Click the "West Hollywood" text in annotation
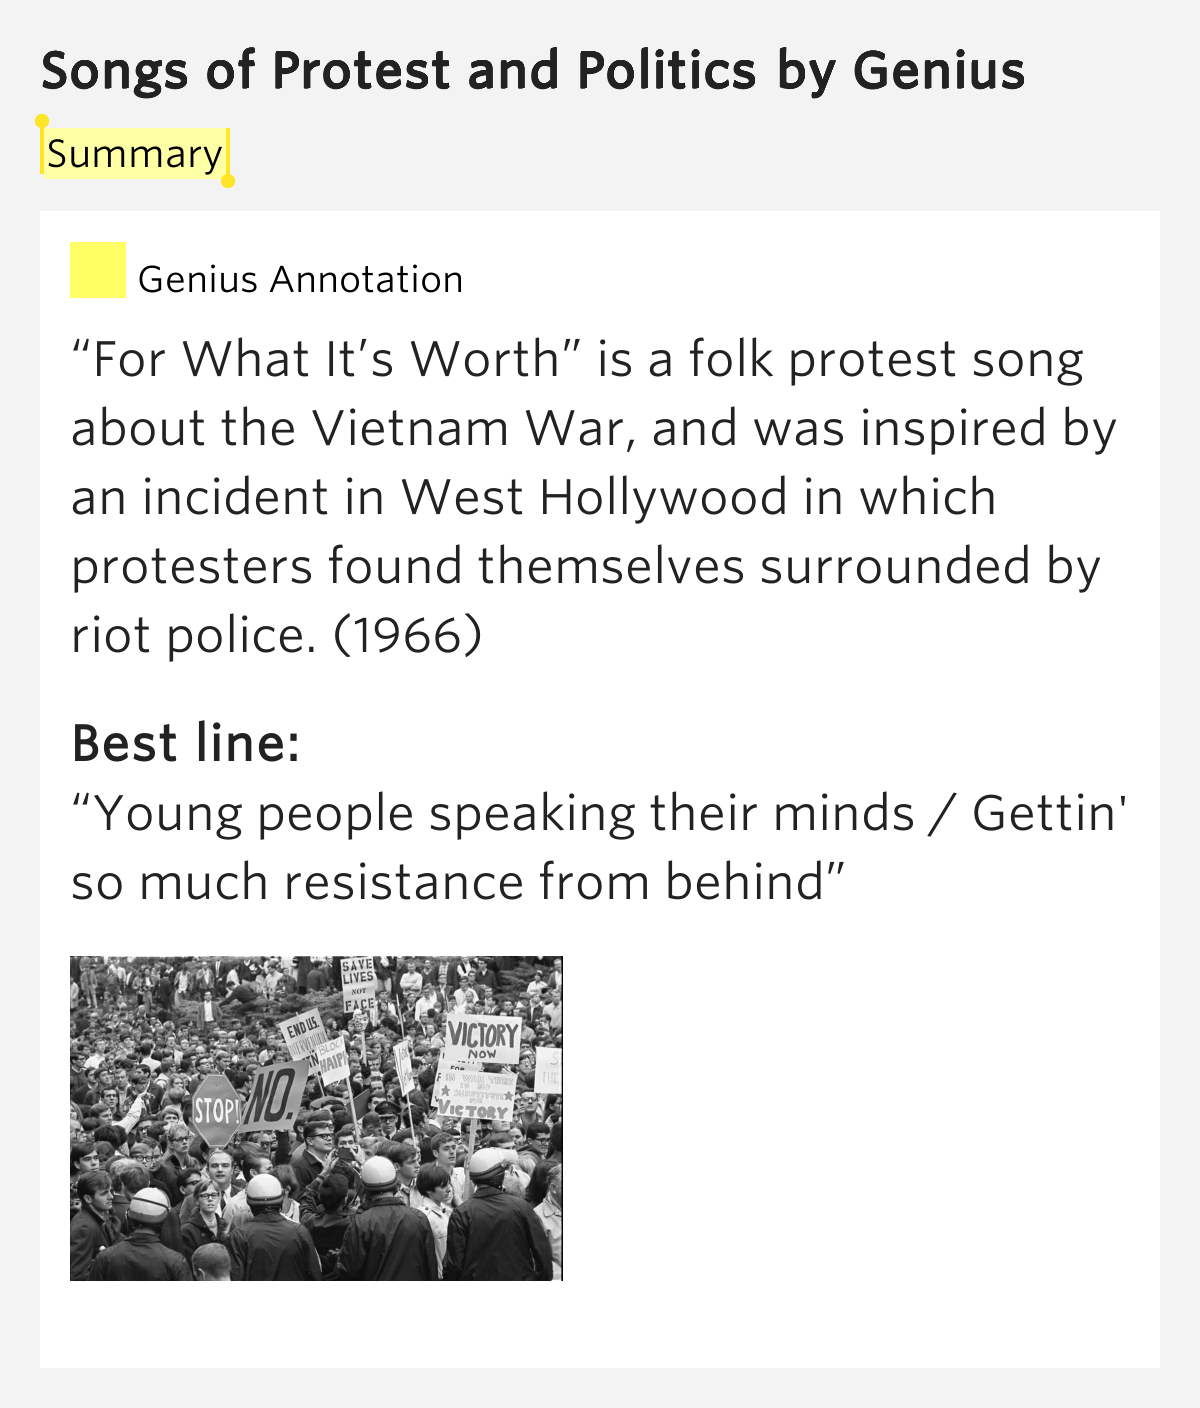 click(x=594, y=496)
